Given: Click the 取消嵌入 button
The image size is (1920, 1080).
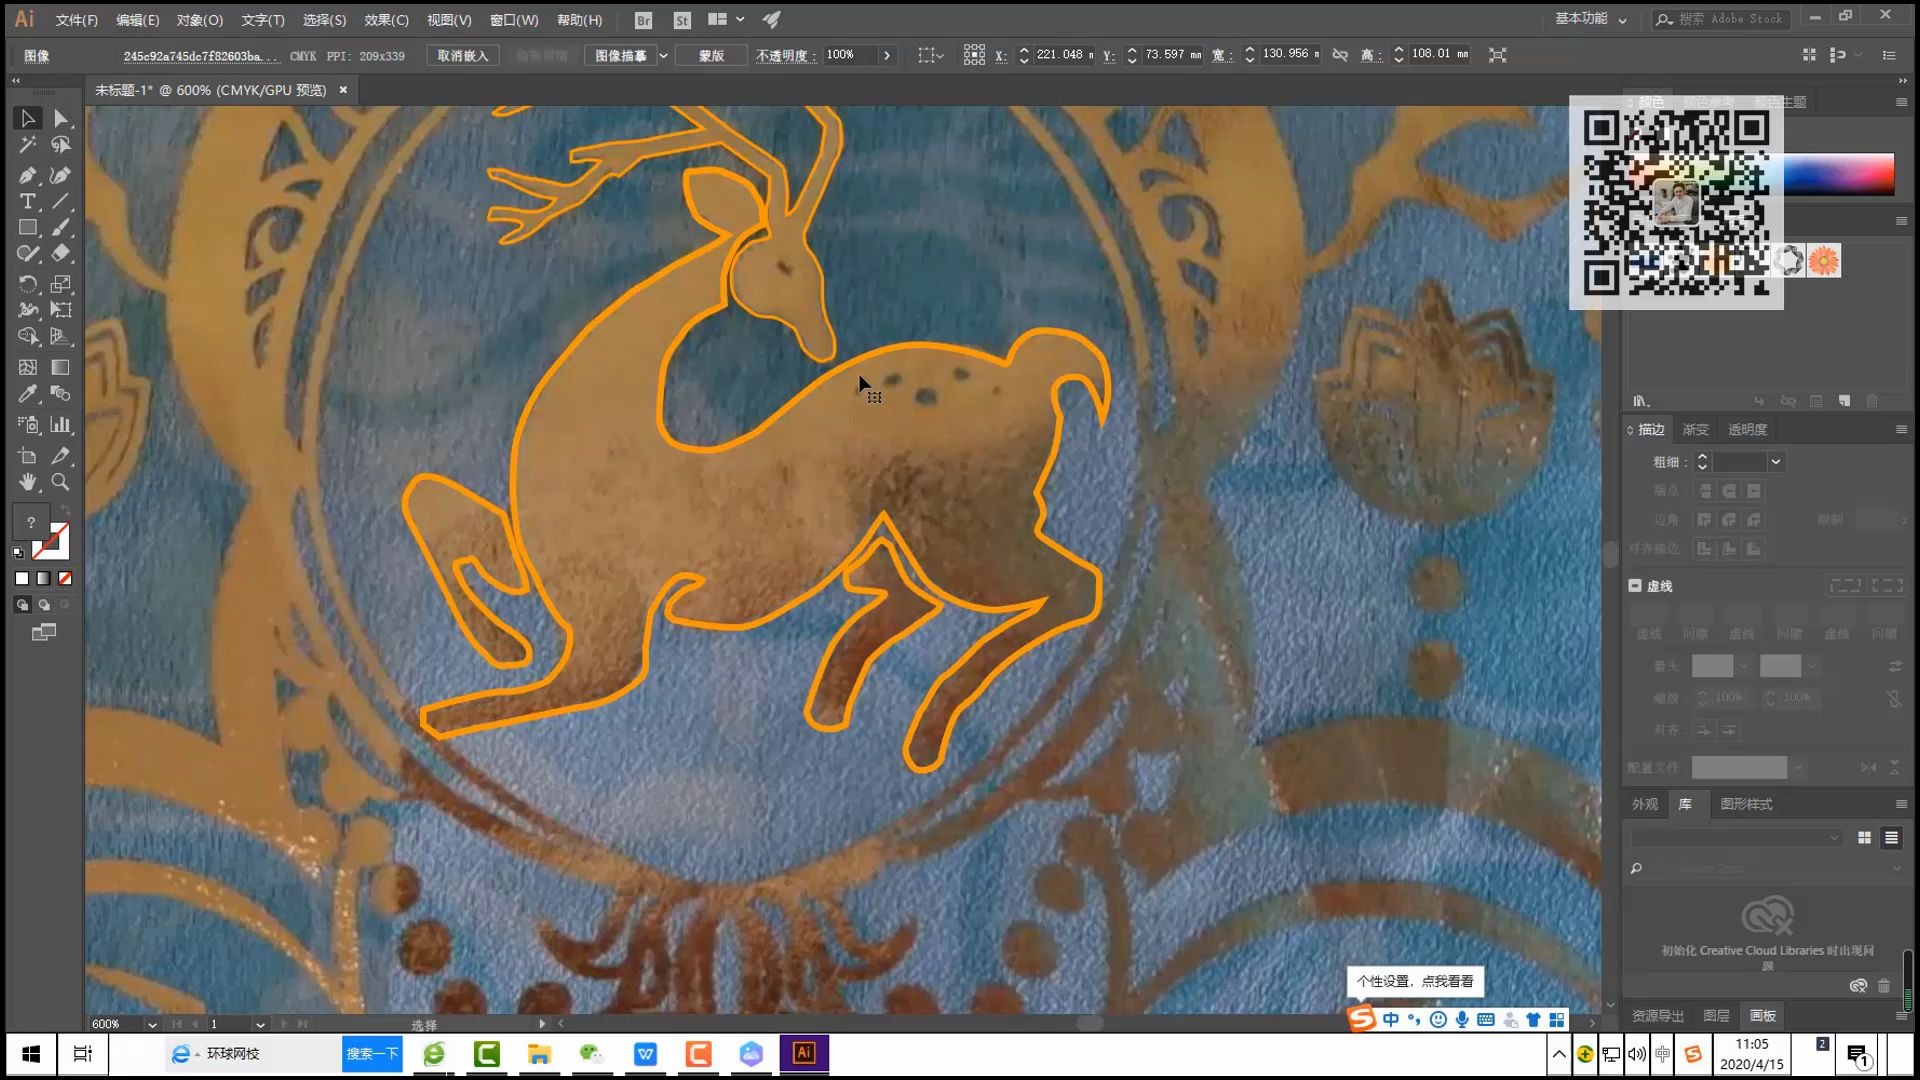Looking at the screenshot, I should click(462, 56).
